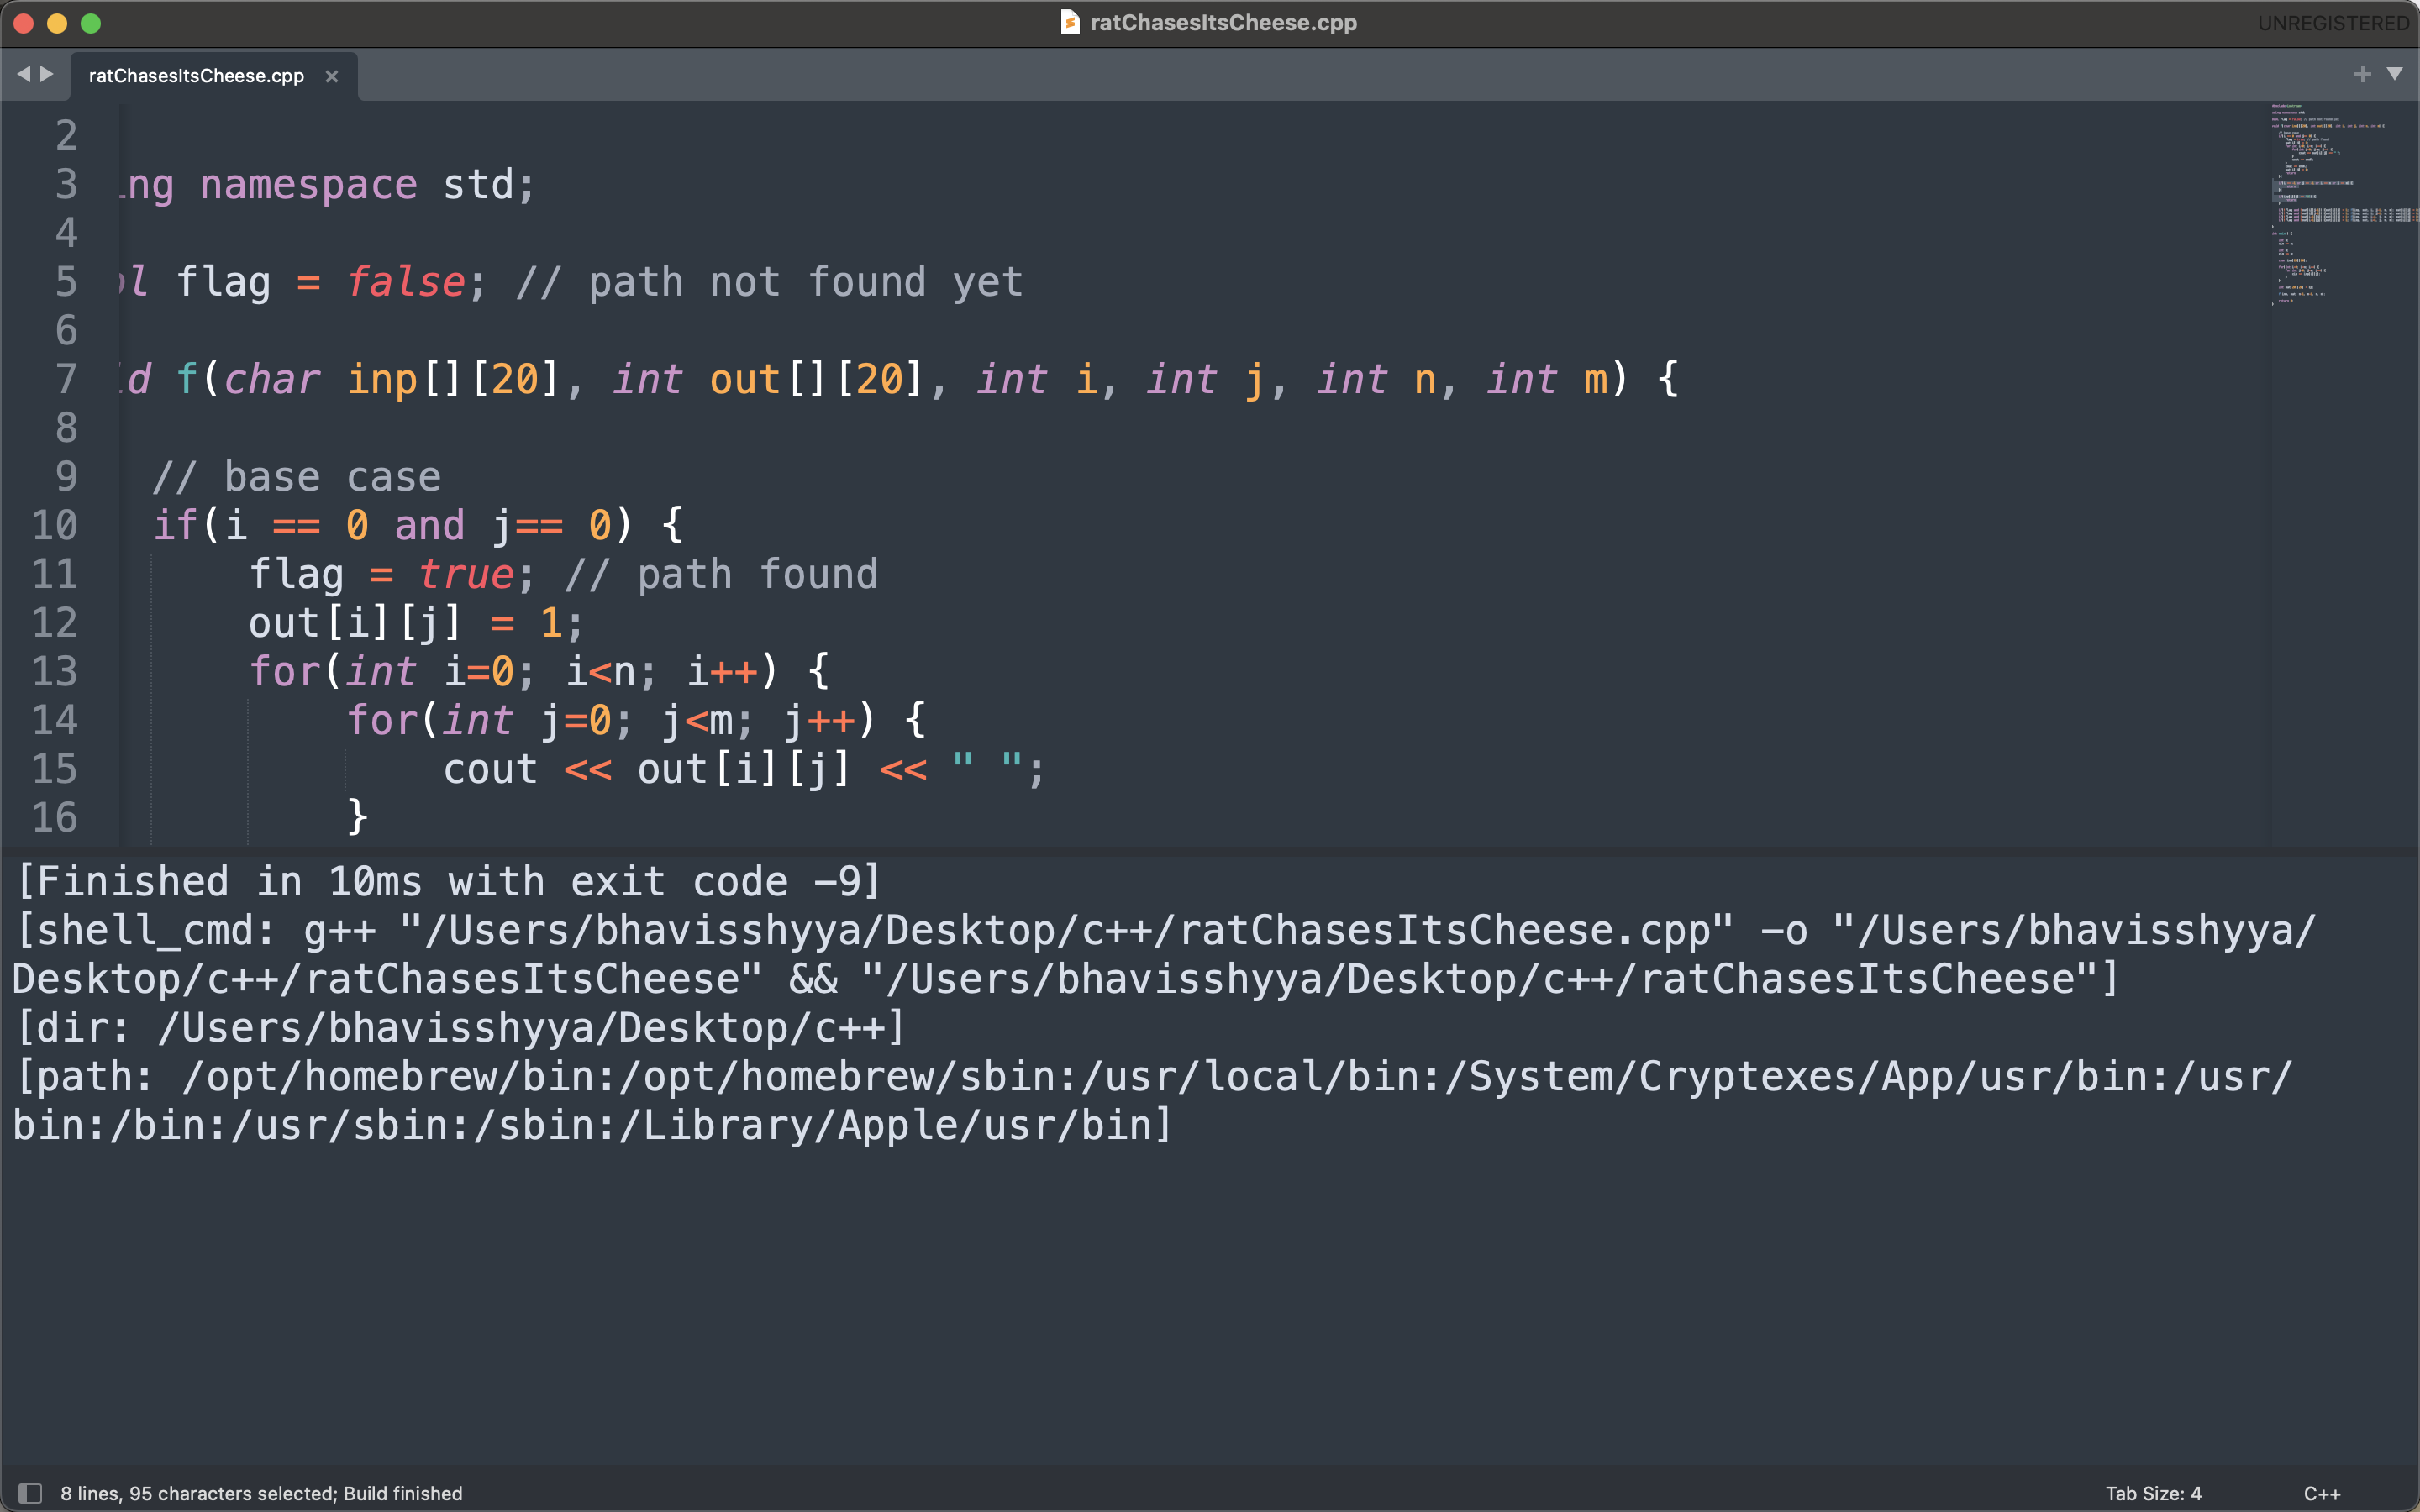The image size is (2420, 1512).
Task: Click the new tab plus icon
Action: pos(2362,74)
